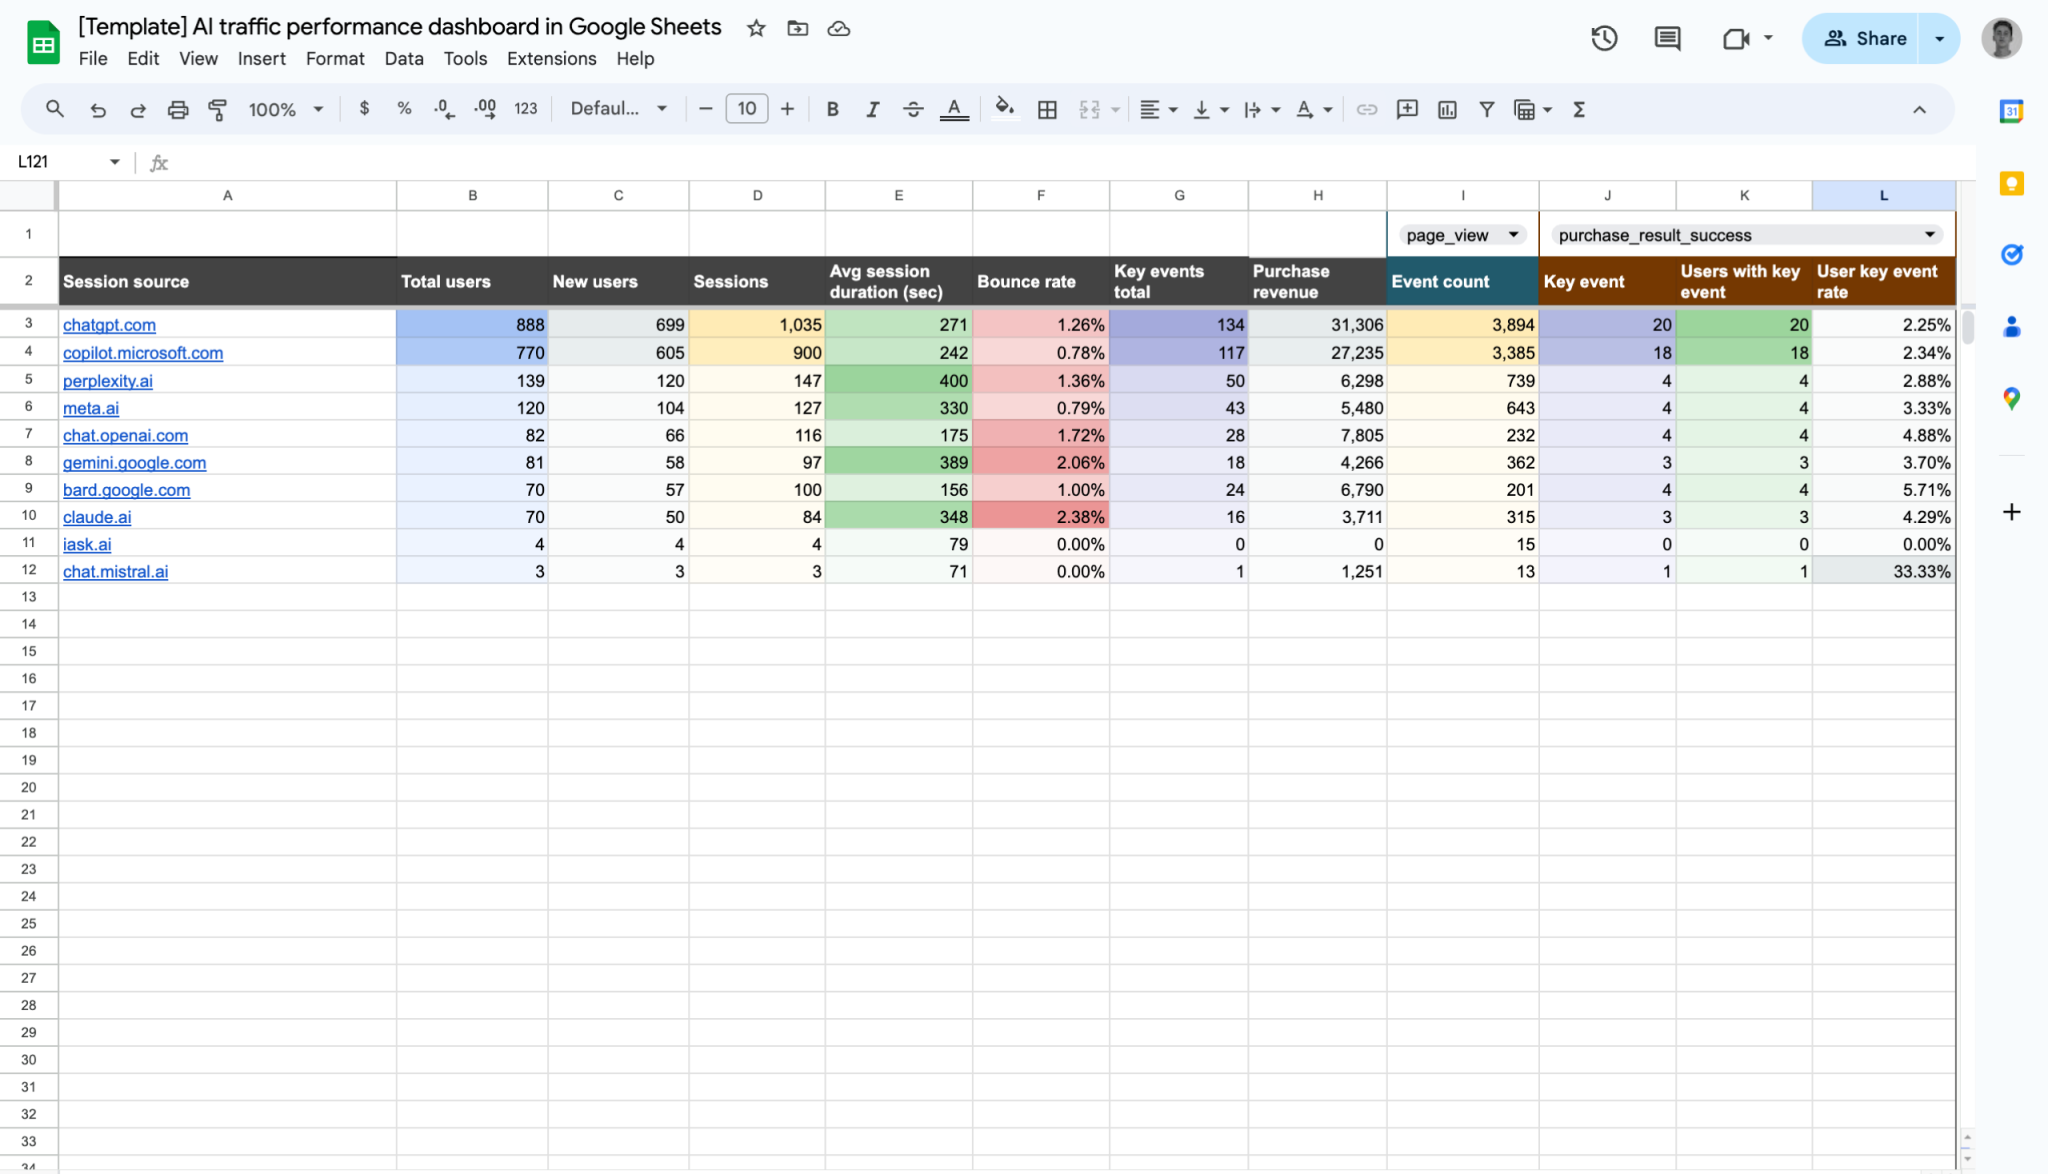Create a filter on the data

pos(1487,109)
